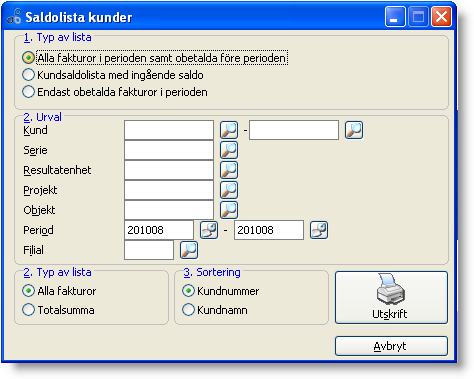Click the Resultatenhet label
This screenshot has width=474, height=379.
coord(57,170)
